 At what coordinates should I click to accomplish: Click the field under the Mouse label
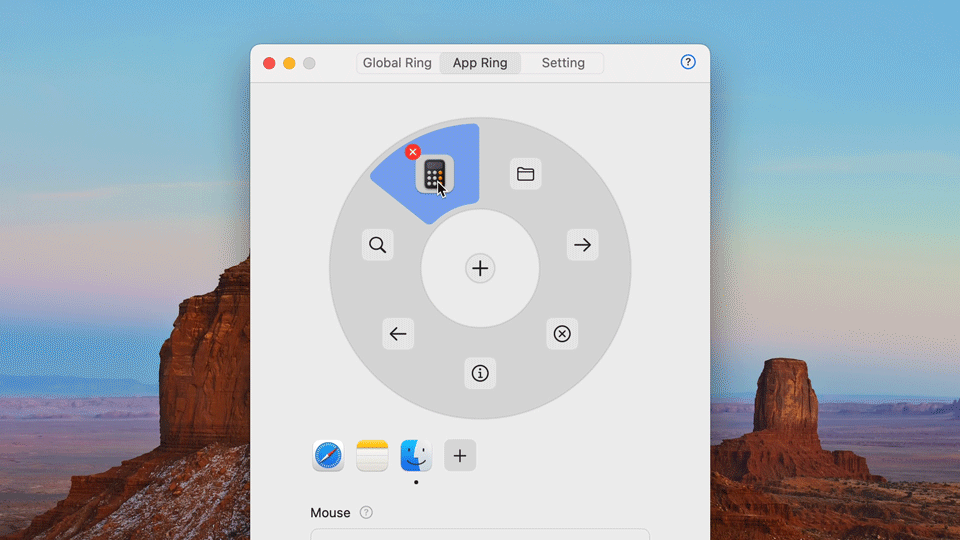(480, 534)
